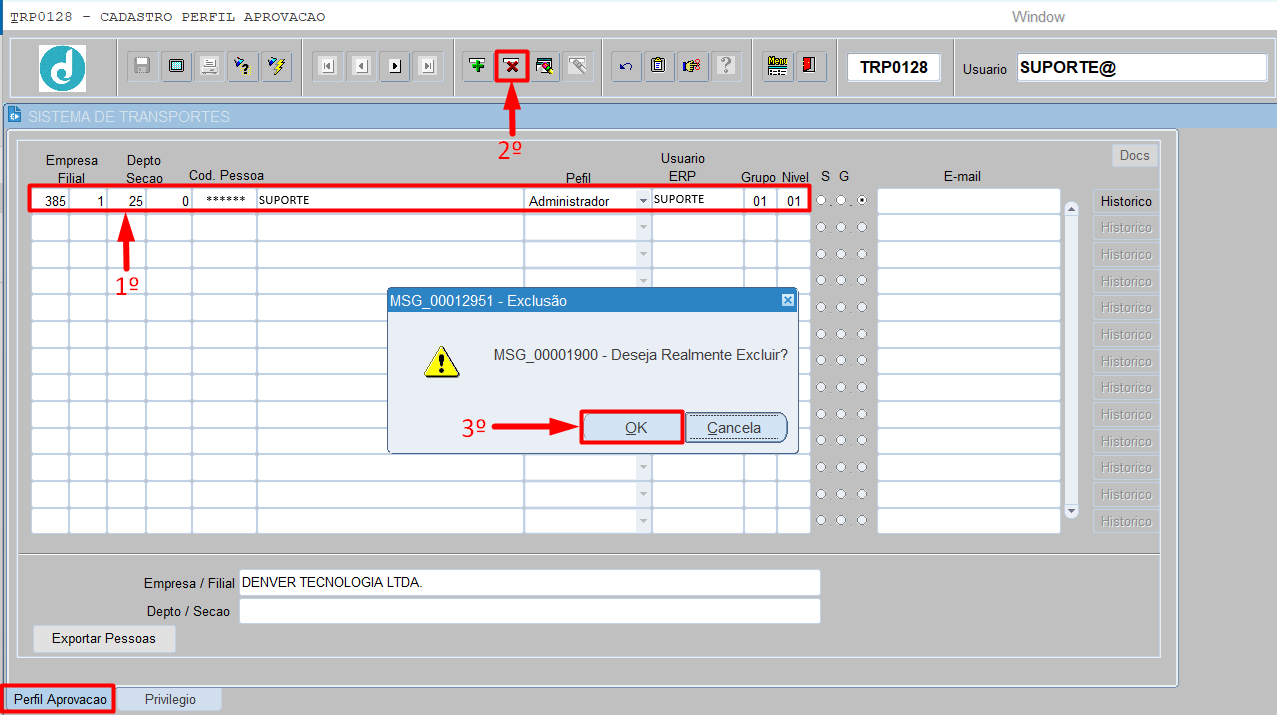Select the Perfil Aprovacao tab
The width and height of the screenshot is (1277, 715).
60,699
